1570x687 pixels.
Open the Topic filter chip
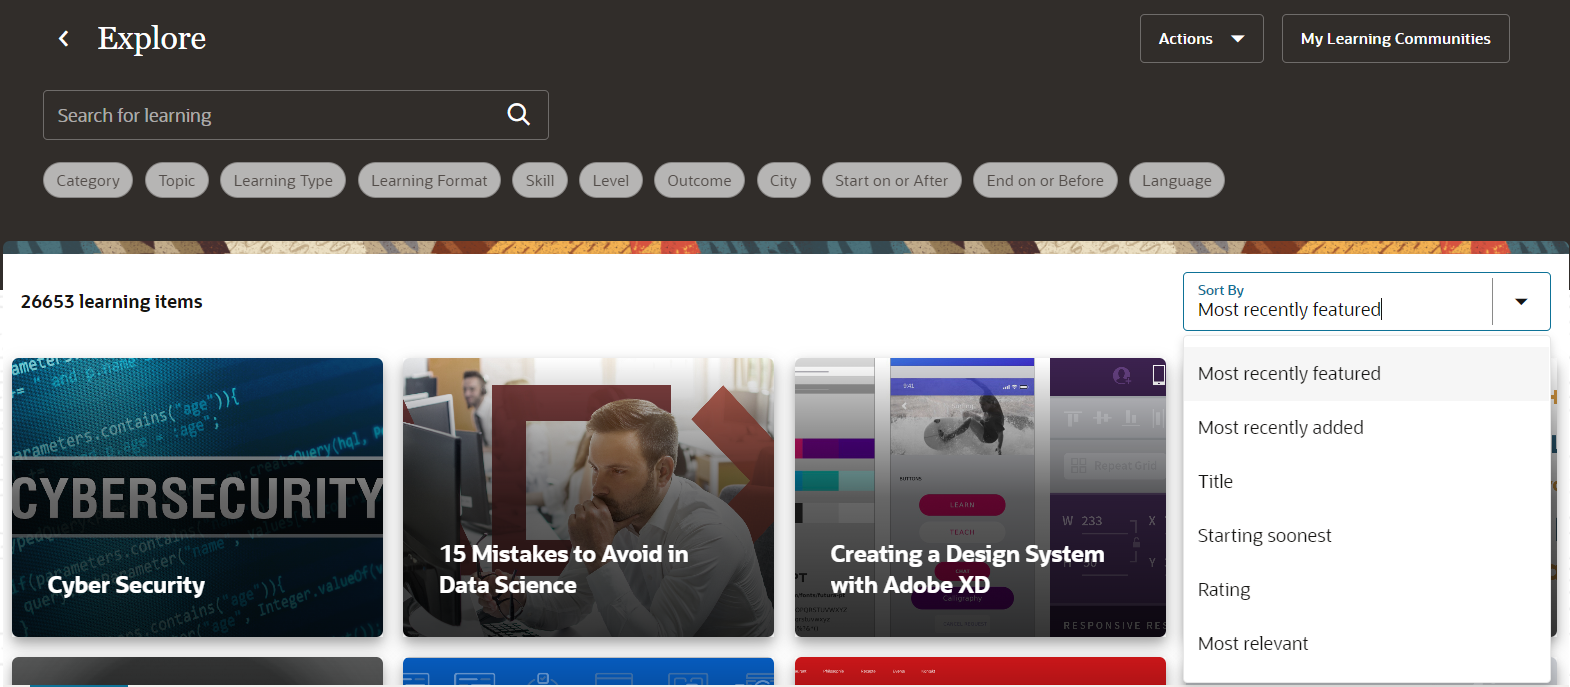coord(177,180)
